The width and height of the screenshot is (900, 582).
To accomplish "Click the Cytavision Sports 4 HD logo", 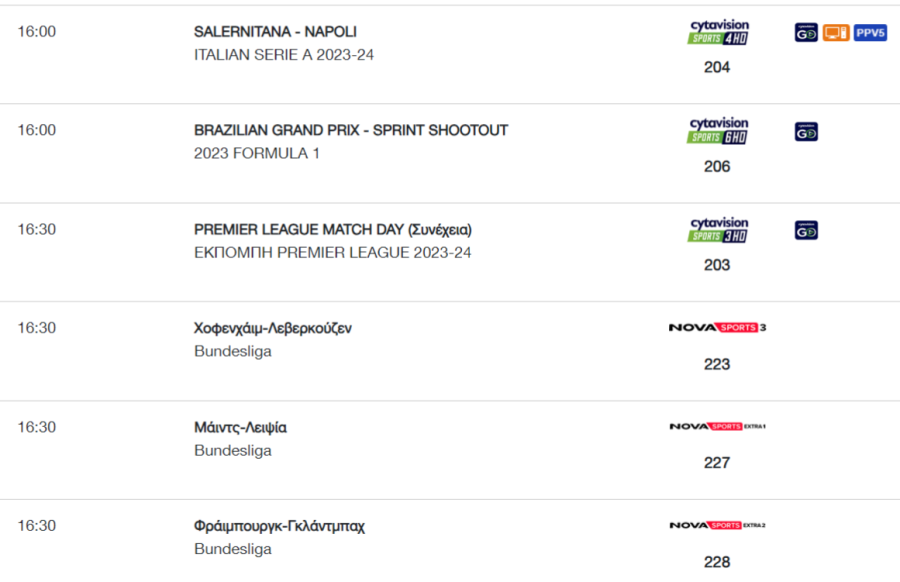I will tap(718, 32).
